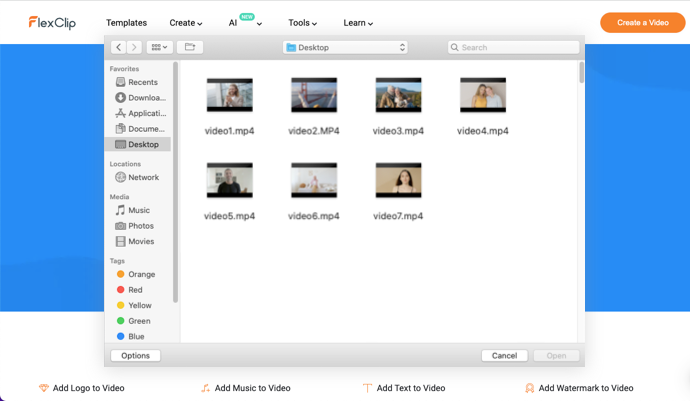Click the Downloads arrow icon
The width and height of the screenshot is (690, 401).
pos(120,97)
